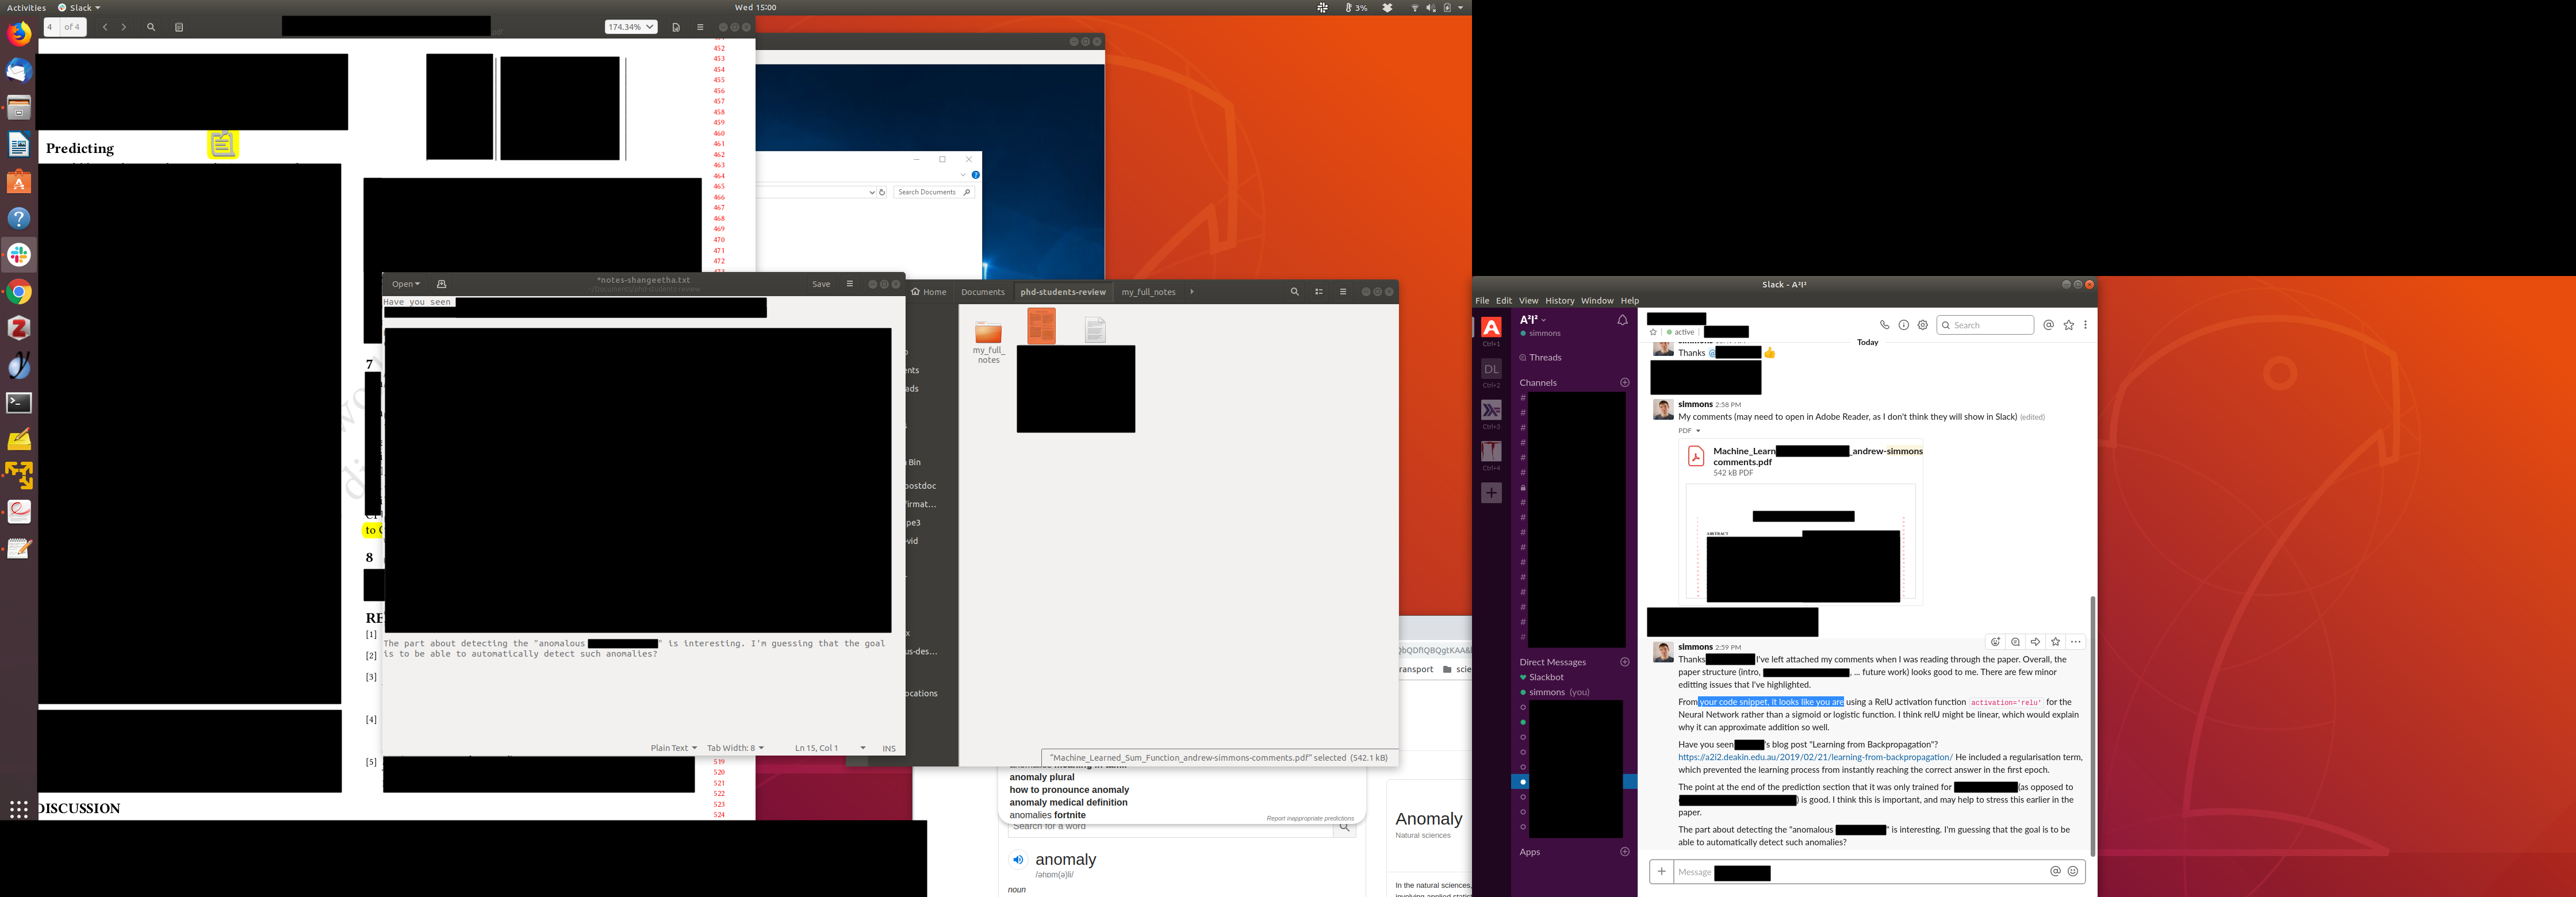This screenshot has width=2576, height=897.
Task: Share message with forward arrow icon
Action: (2035, 642)
